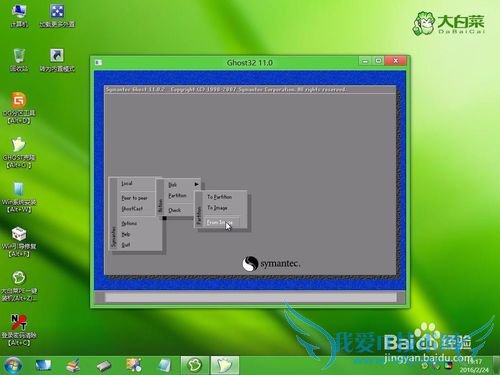The width and height of the screenshot is (500, 375).
Task: Open the monitor icon on the taskbar
Action: (43, 365)
